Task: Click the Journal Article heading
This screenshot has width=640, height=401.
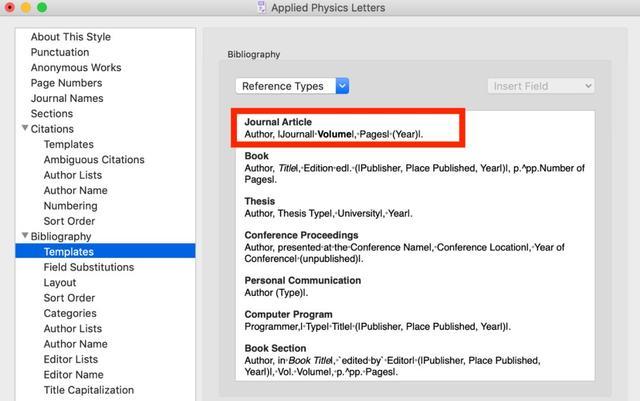Action: click(278, 122)
